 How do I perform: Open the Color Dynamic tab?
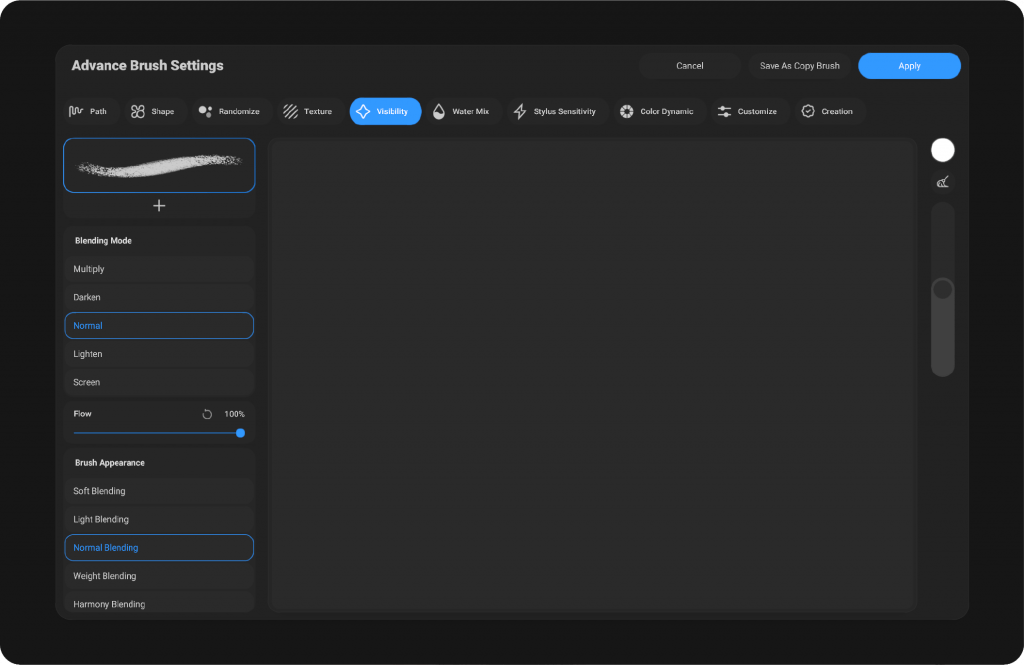(x=656, y=111)
